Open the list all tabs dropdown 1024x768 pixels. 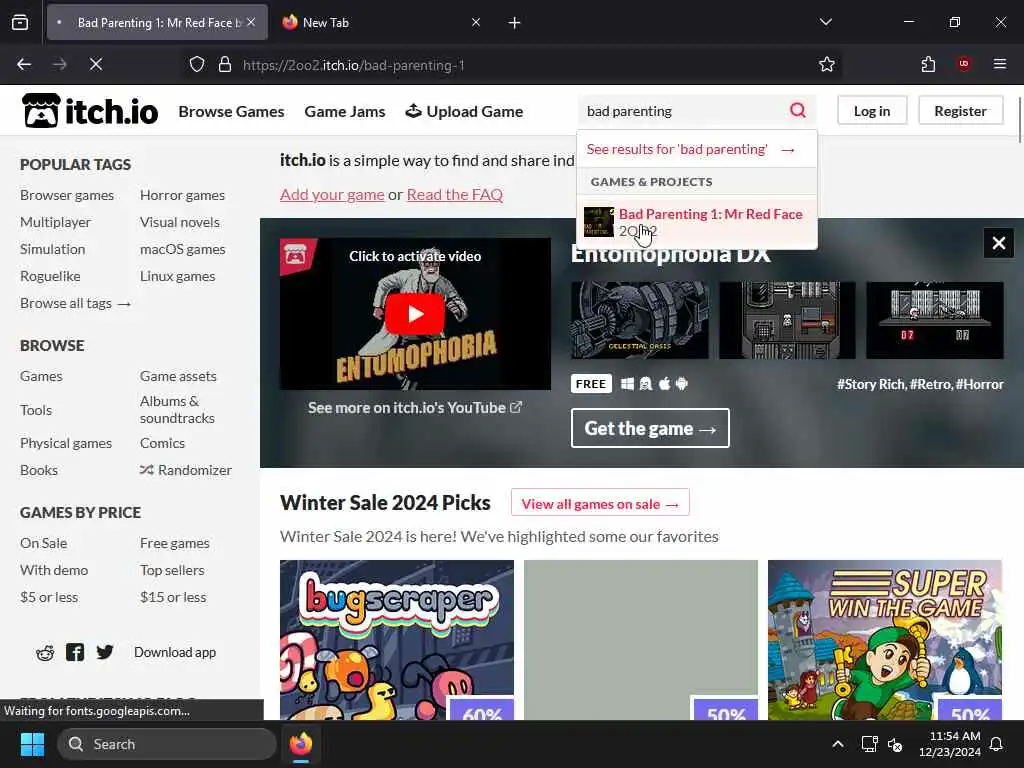pos(825,22)
